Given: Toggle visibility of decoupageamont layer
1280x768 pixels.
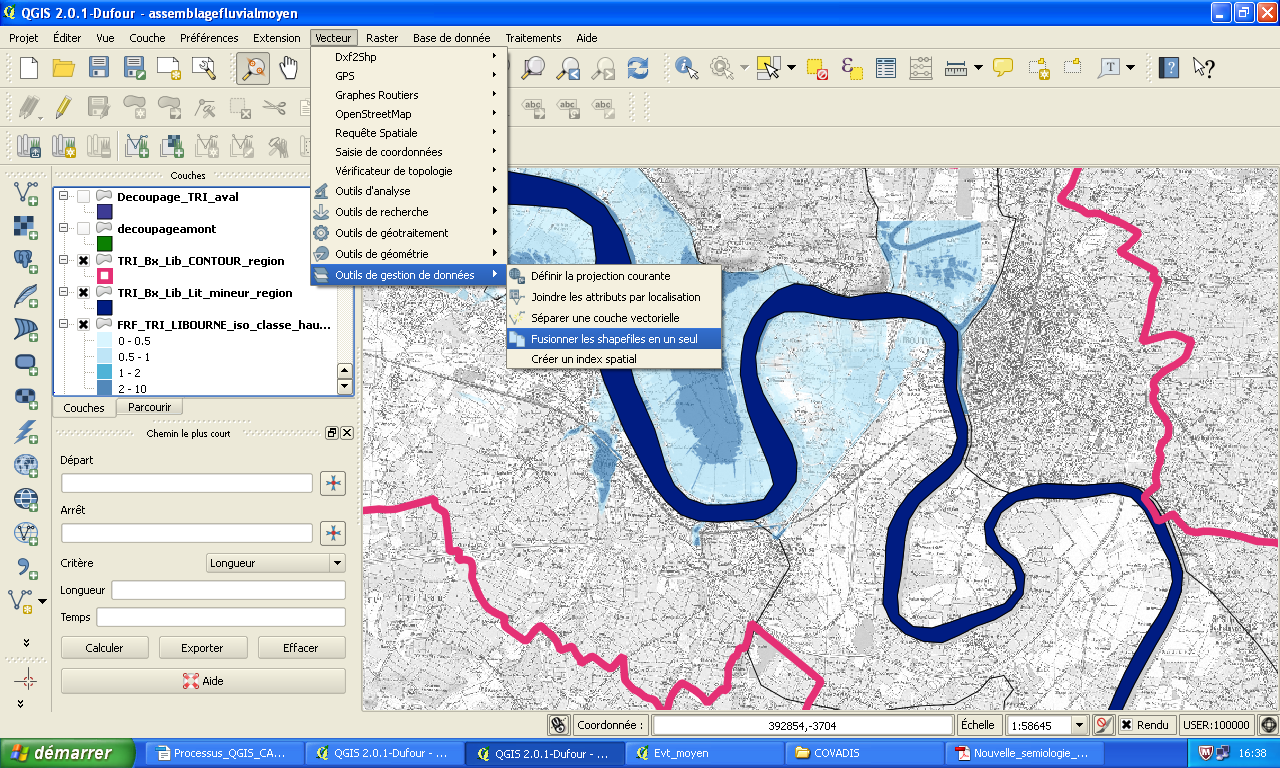Looking at the screenshot, I should (84, 229).
